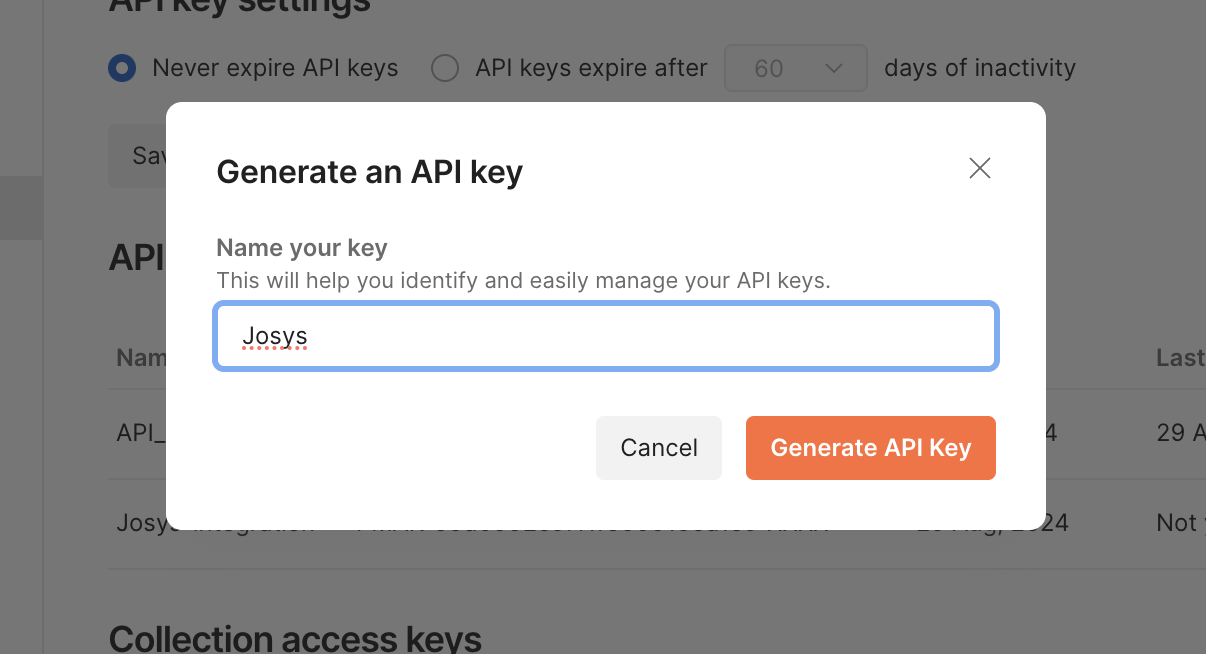This screenshot has height=654, width=1206.
Task: Click the API key settings heading
Action: point(240,6)
